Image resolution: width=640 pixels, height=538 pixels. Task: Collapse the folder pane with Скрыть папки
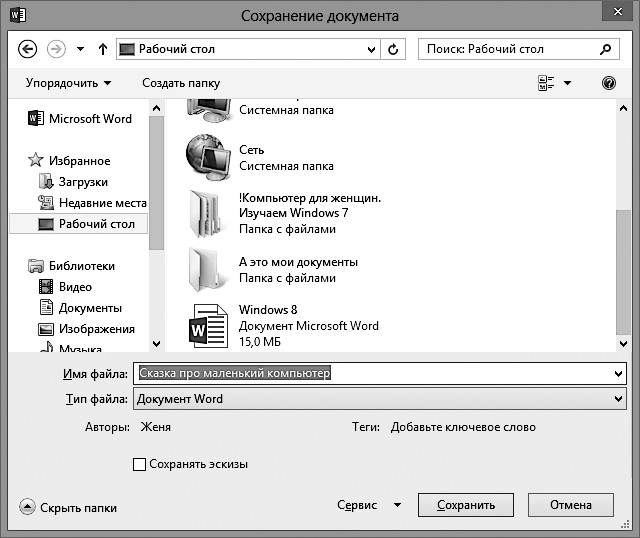pos(68,507)
